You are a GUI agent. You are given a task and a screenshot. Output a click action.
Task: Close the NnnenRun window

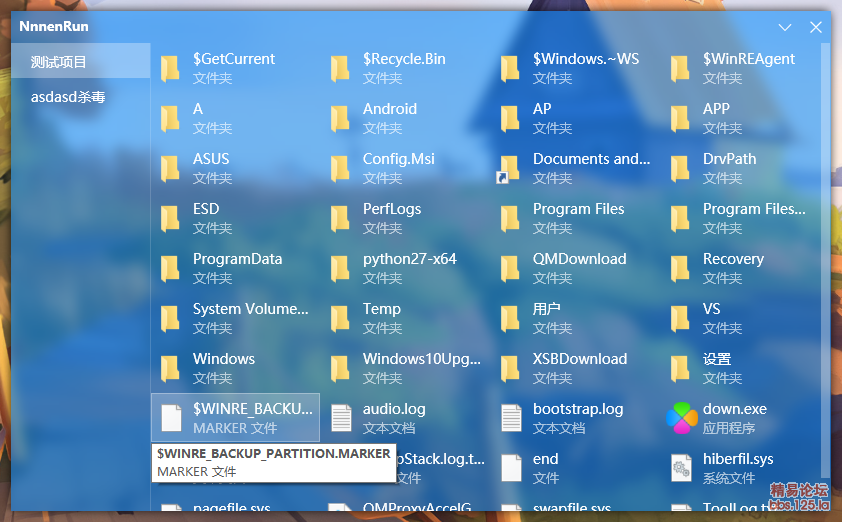tap(816, 27)
